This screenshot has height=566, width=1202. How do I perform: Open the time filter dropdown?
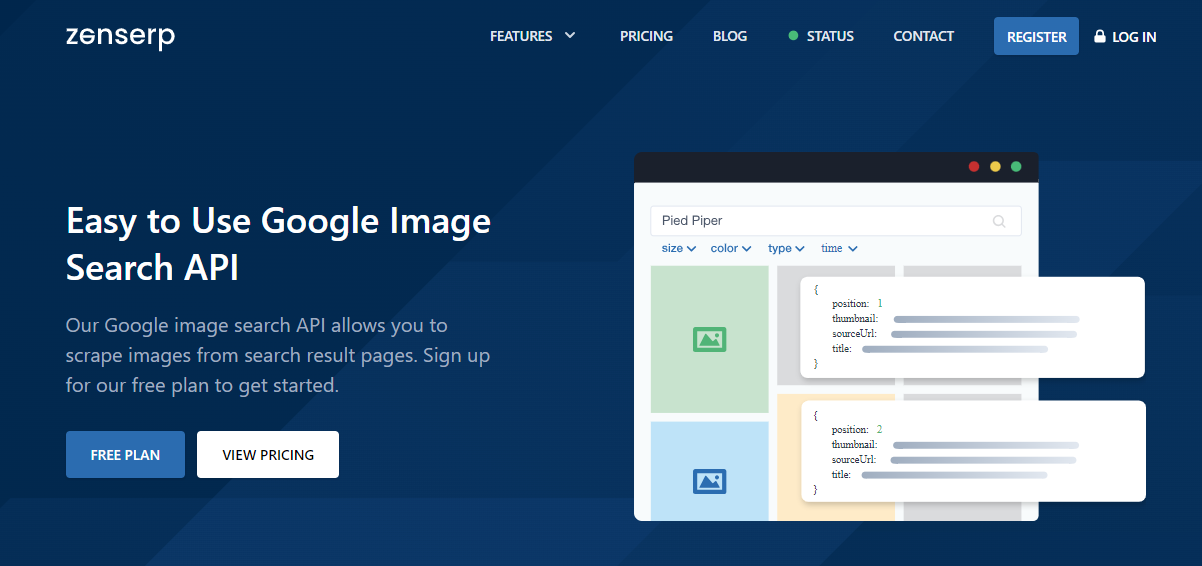pos(839,248)
